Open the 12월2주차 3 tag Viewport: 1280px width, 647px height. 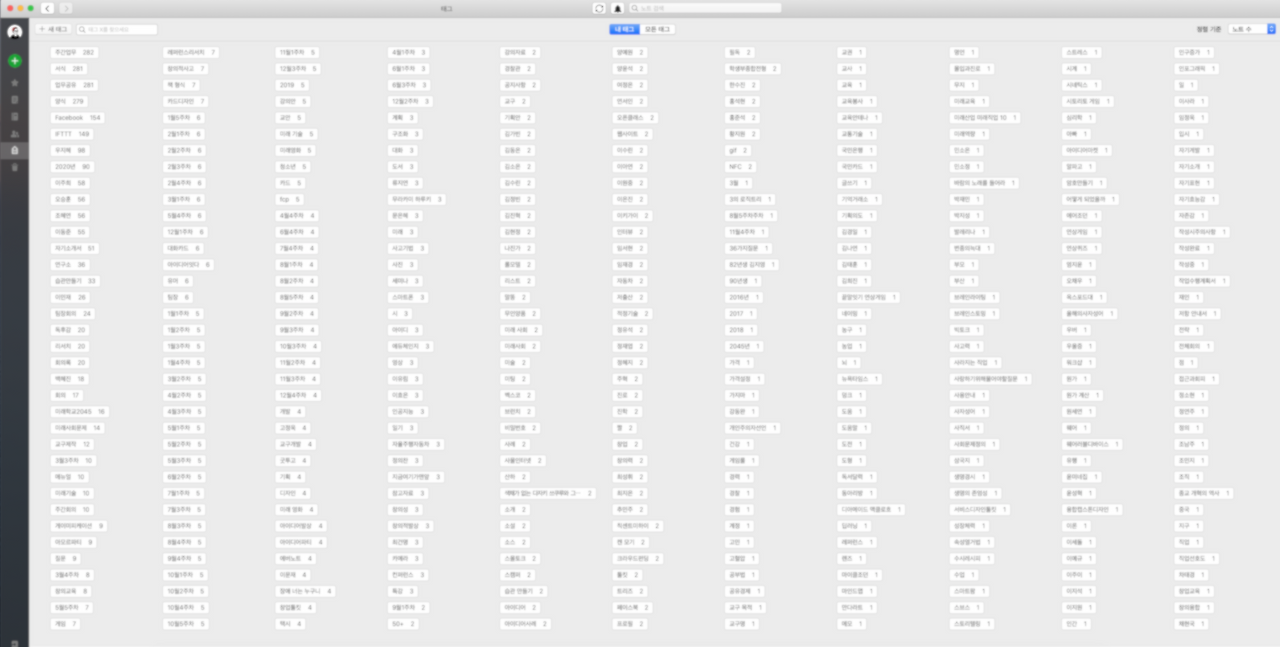click(x=410, y=101)
